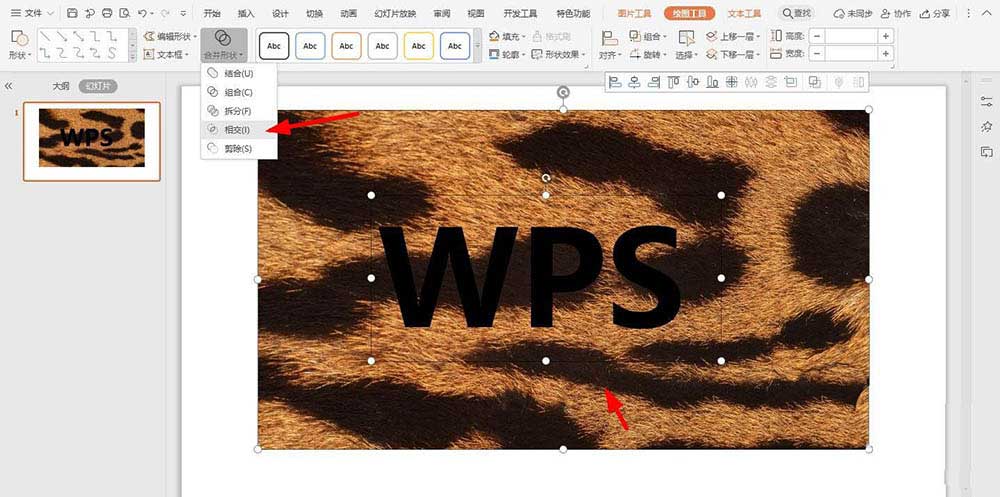
Task: Click the height plus stepper button
Action: 886,36
